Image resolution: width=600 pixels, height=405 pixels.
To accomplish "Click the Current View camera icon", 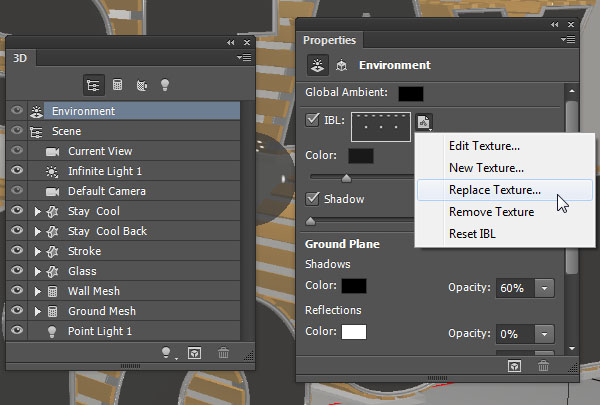I will [x=52, y=152].
